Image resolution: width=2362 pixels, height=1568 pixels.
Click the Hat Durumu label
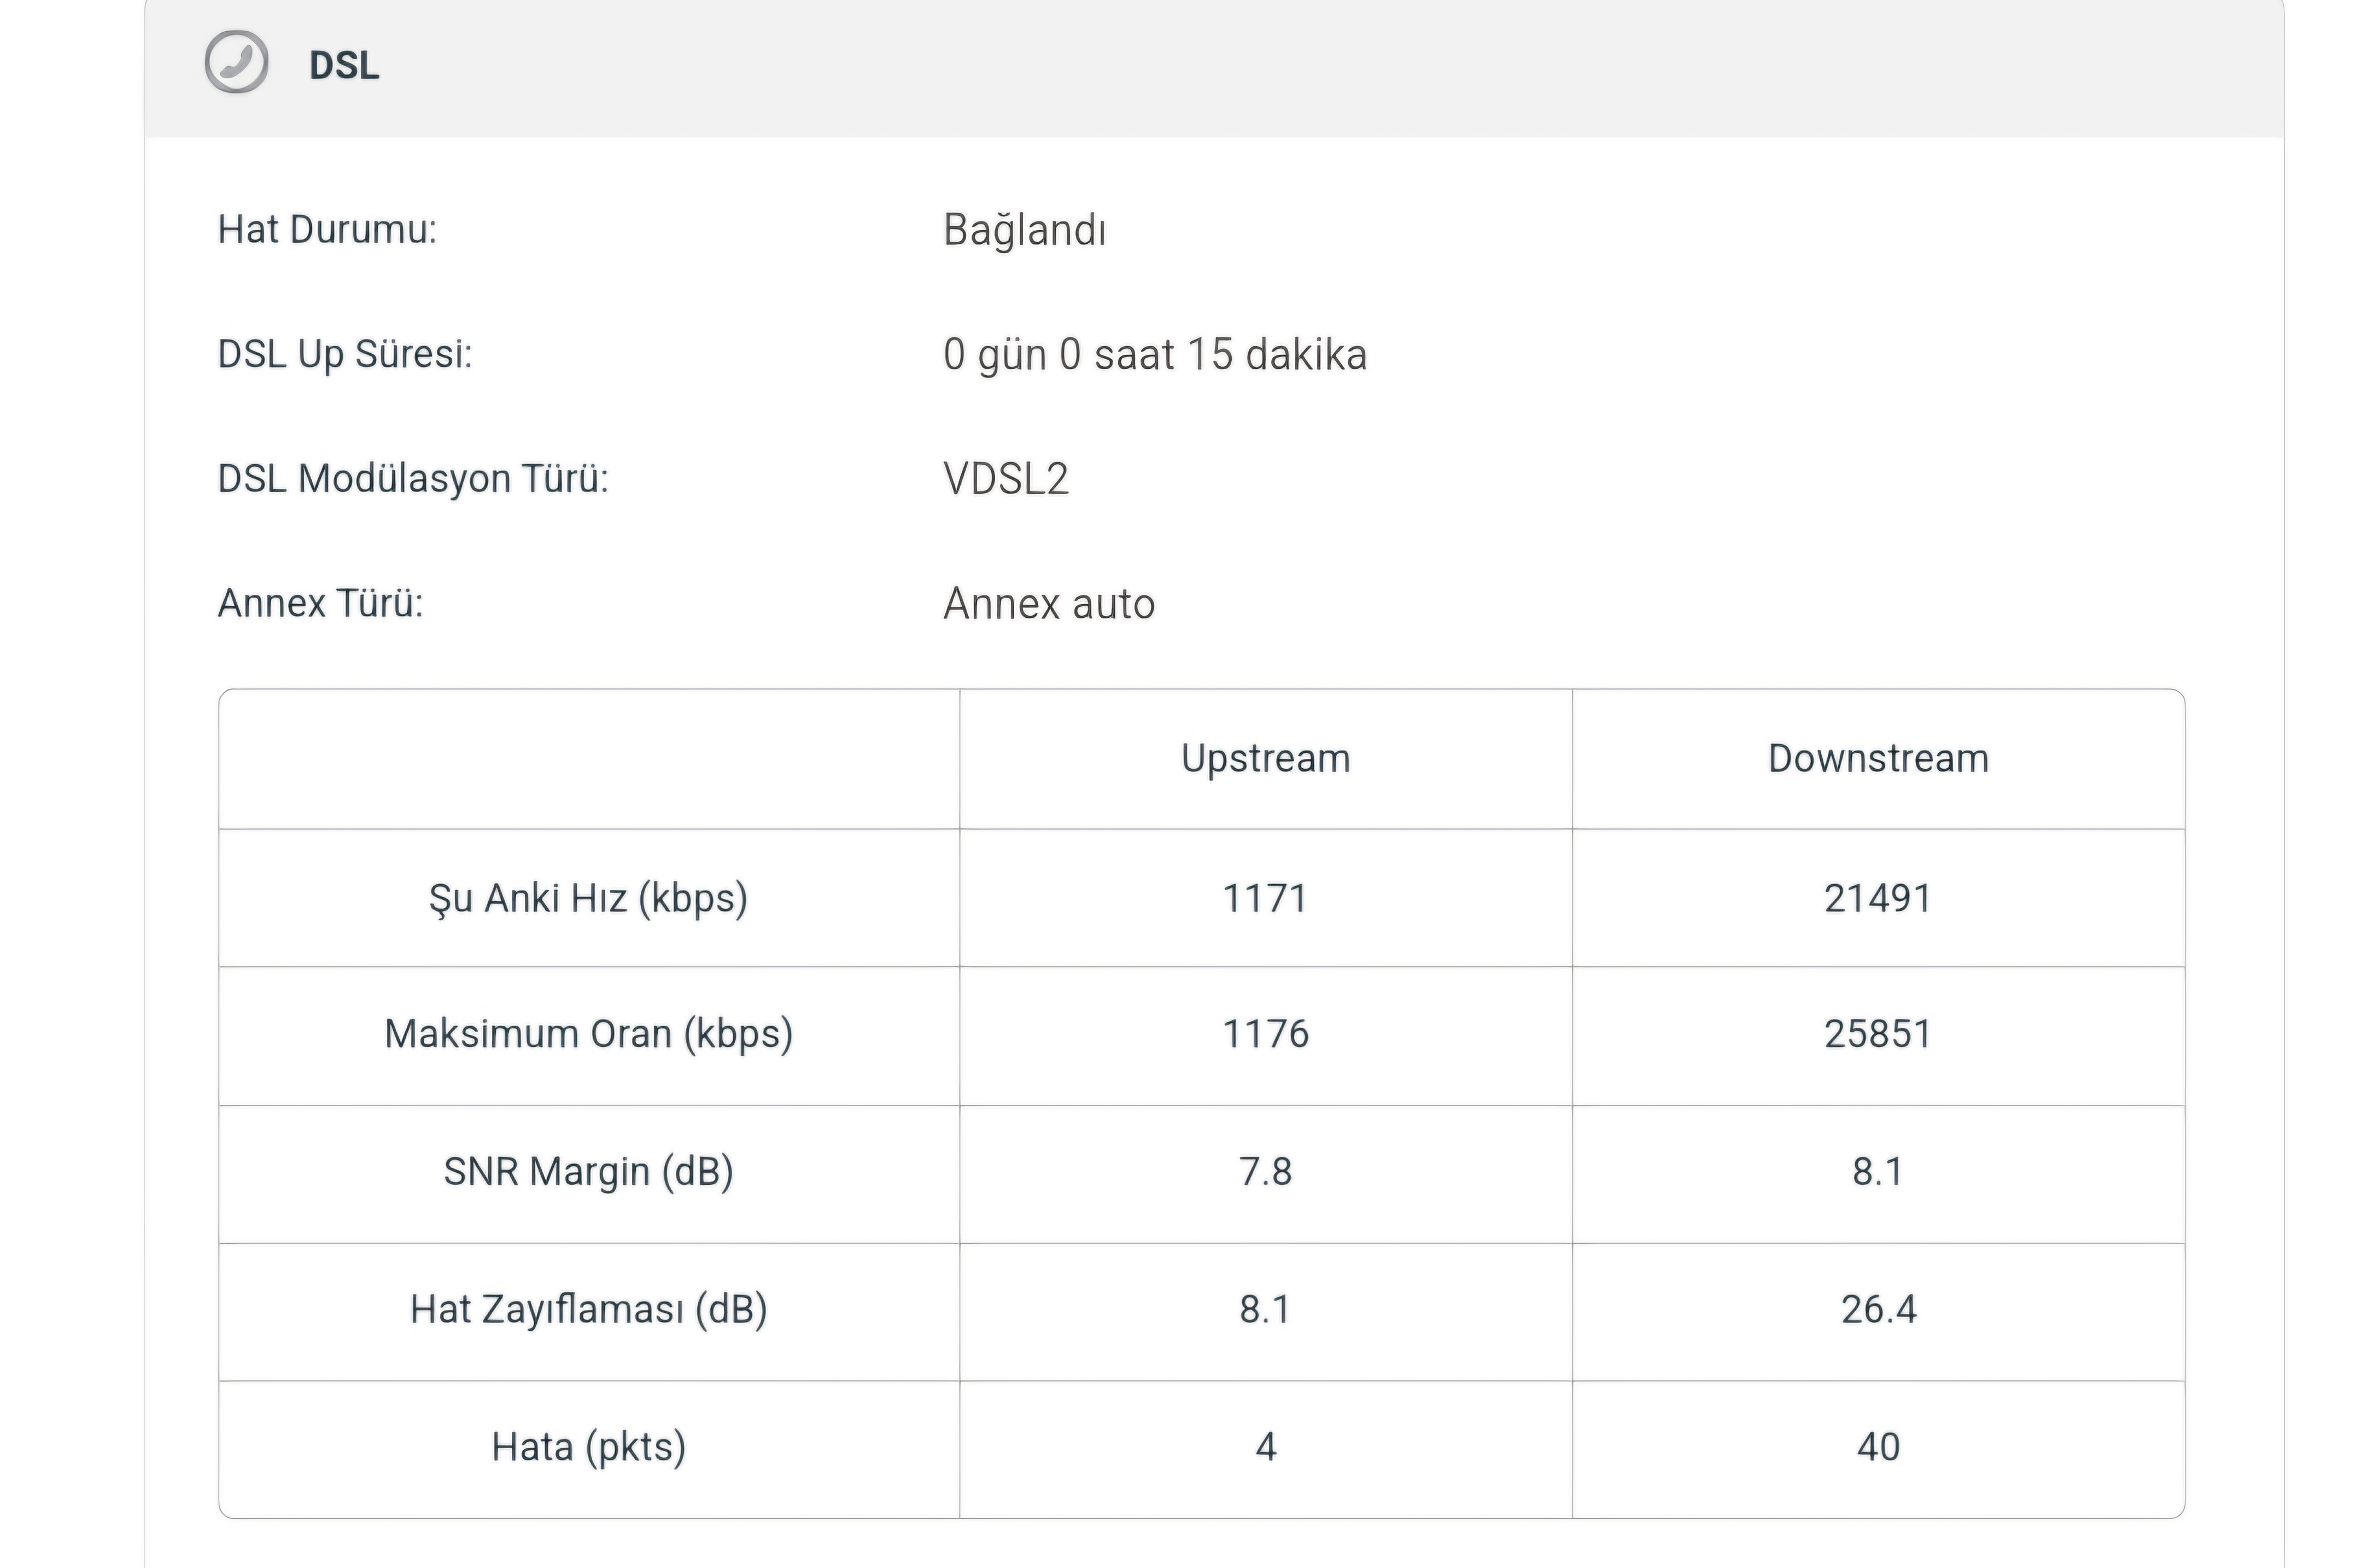click(327, 230)
